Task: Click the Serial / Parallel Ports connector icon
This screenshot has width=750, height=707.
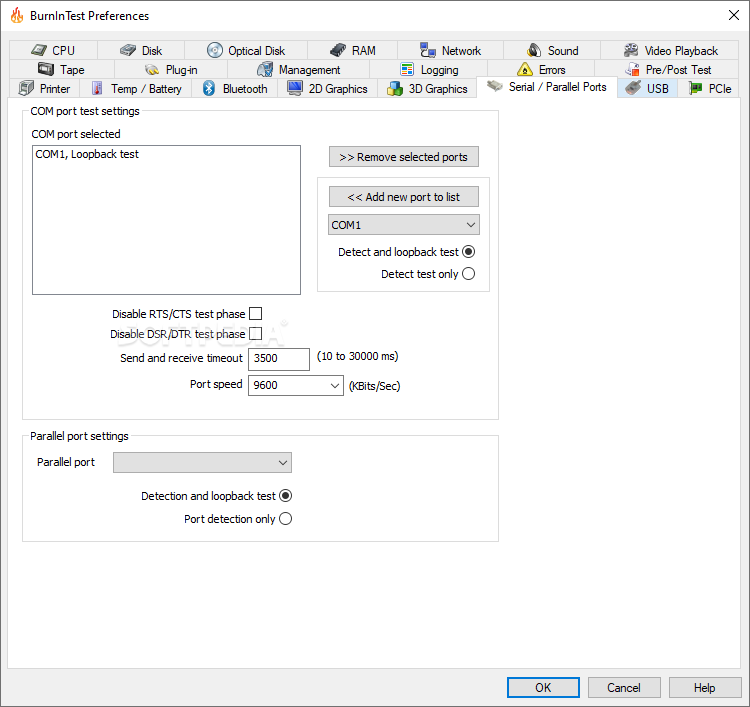Action: point(495,86)
